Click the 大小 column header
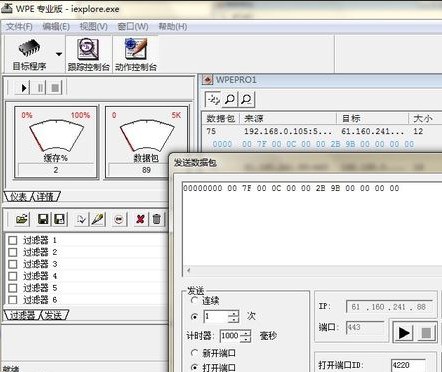 pyautogui.click(x=426, y=119)
